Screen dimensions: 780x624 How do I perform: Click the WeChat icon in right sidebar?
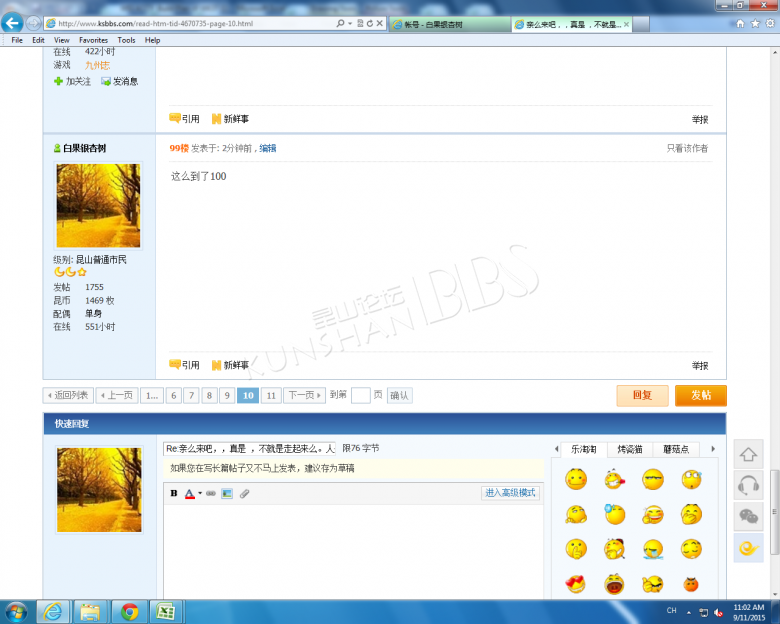coord(748,516)
